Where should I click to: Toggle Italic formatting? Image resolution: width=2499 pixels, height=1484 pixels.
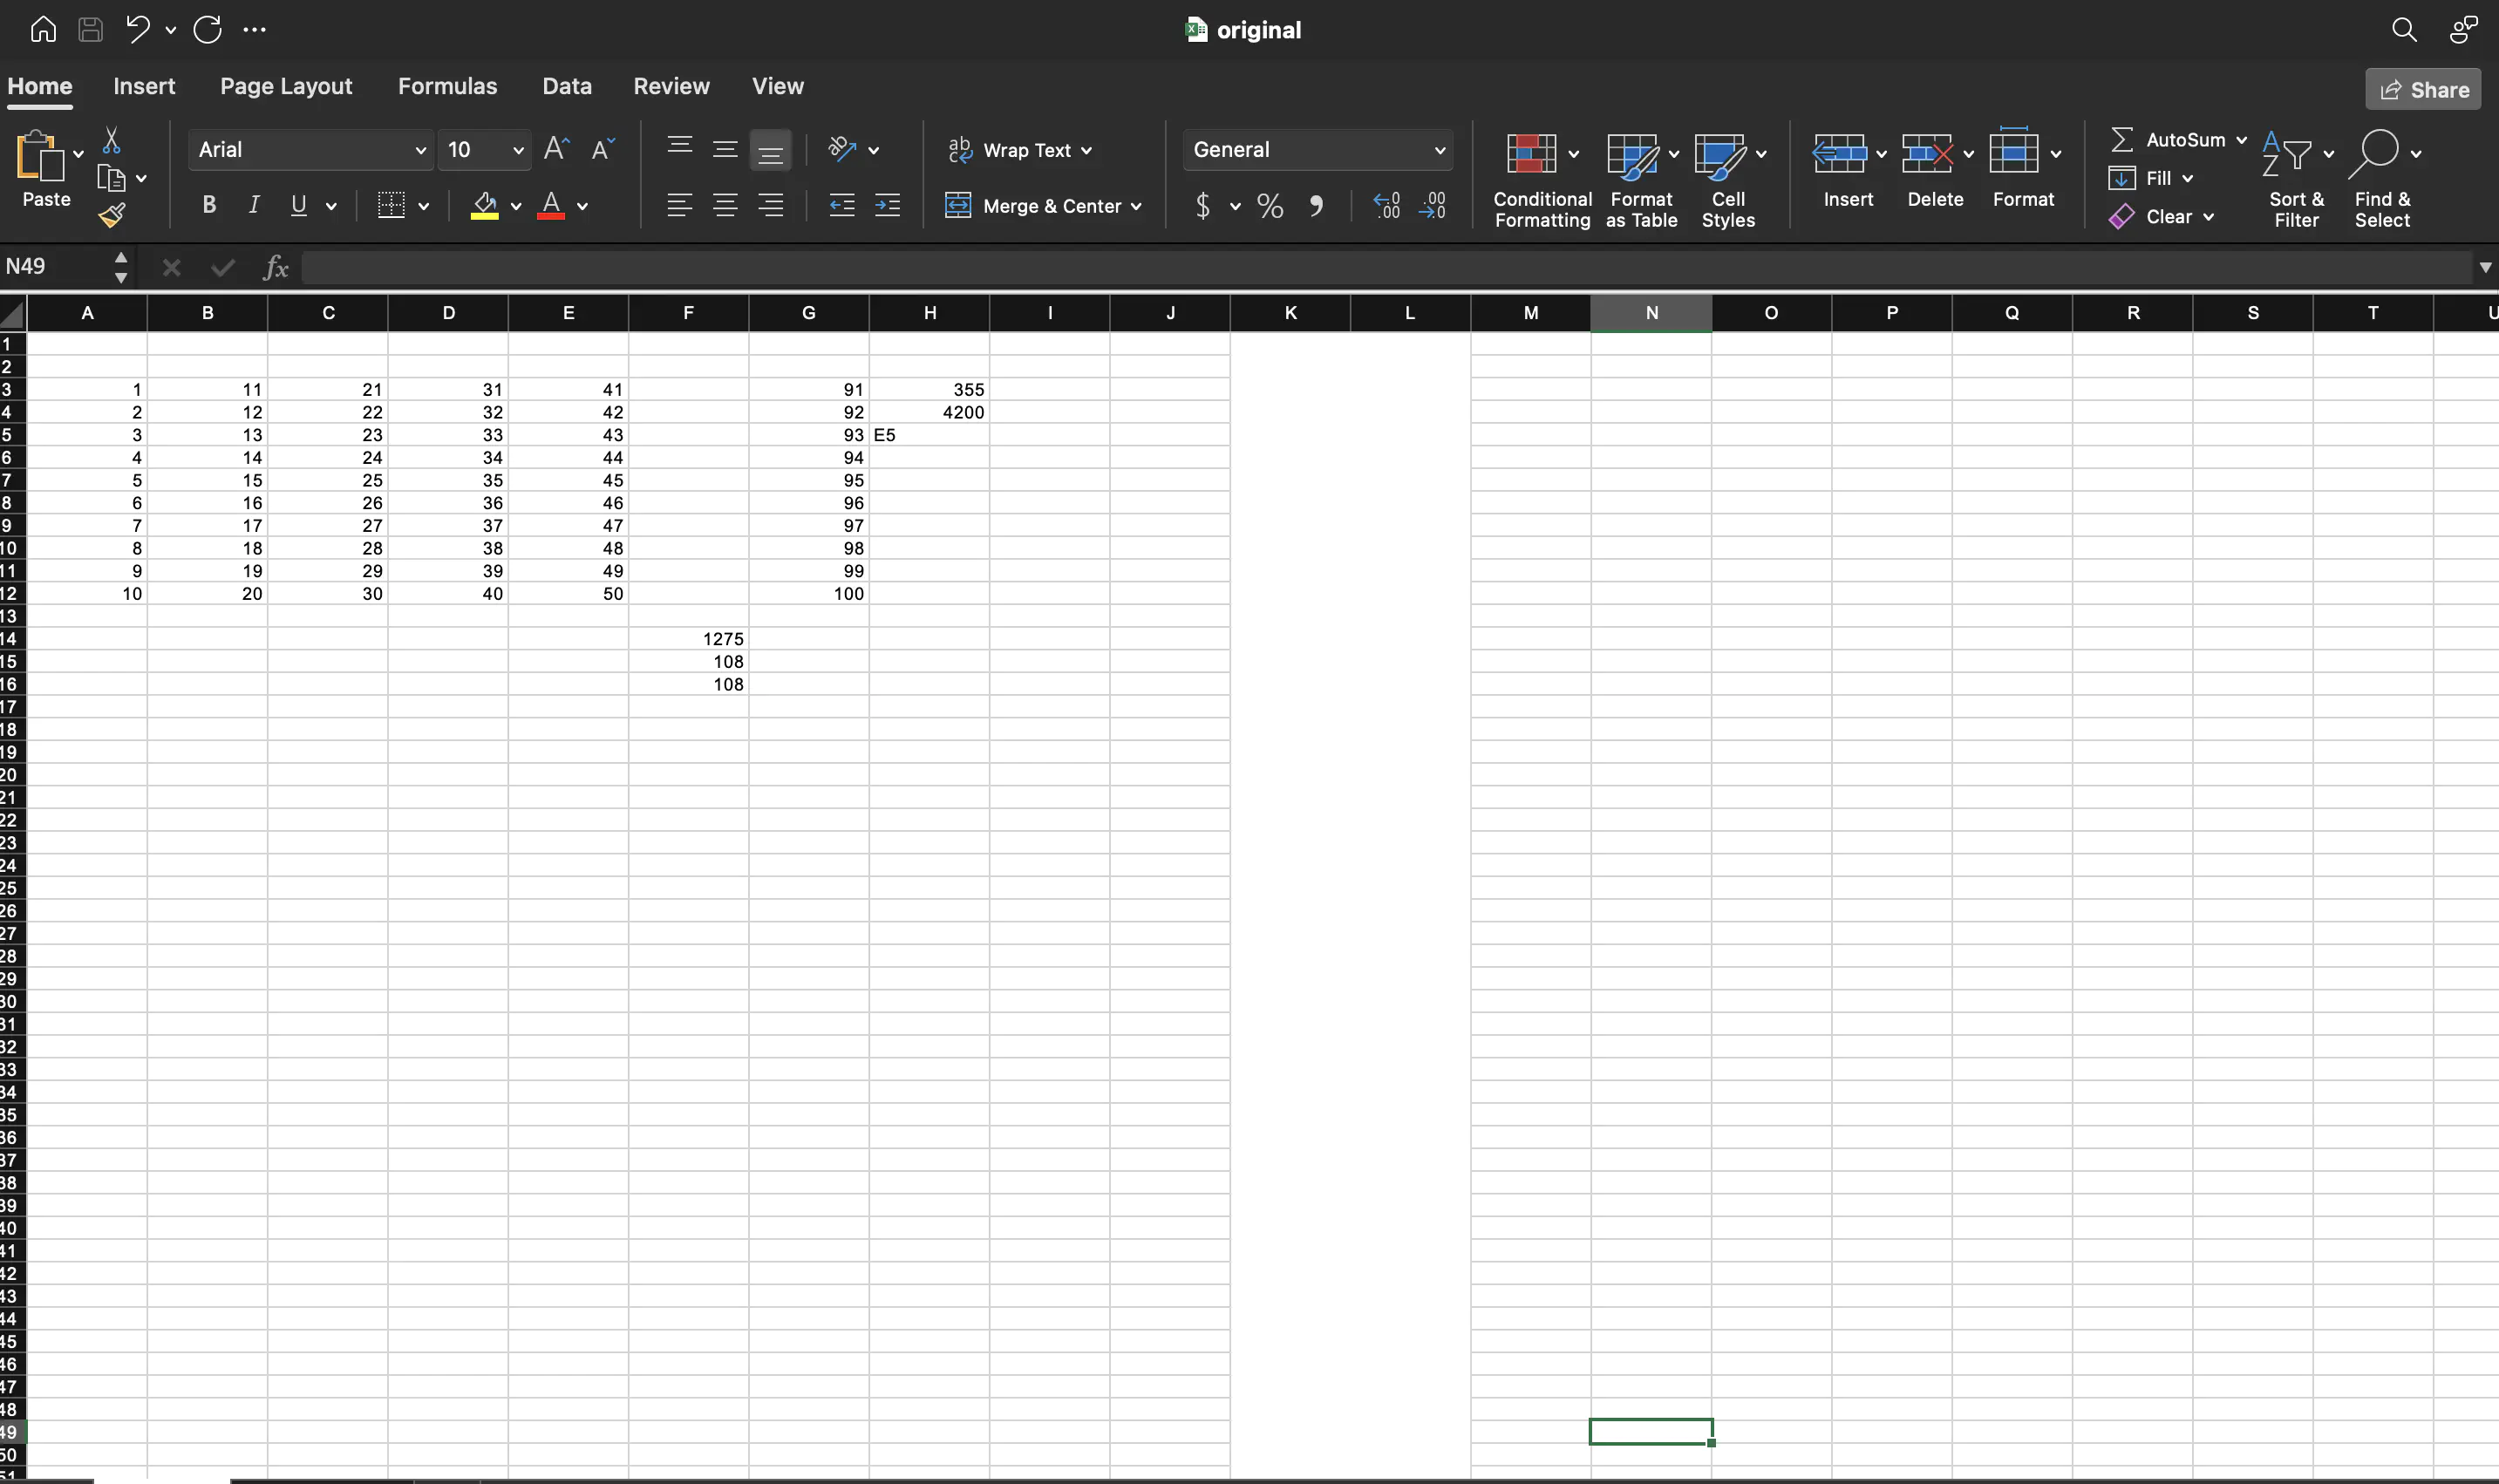pos(254,206)
